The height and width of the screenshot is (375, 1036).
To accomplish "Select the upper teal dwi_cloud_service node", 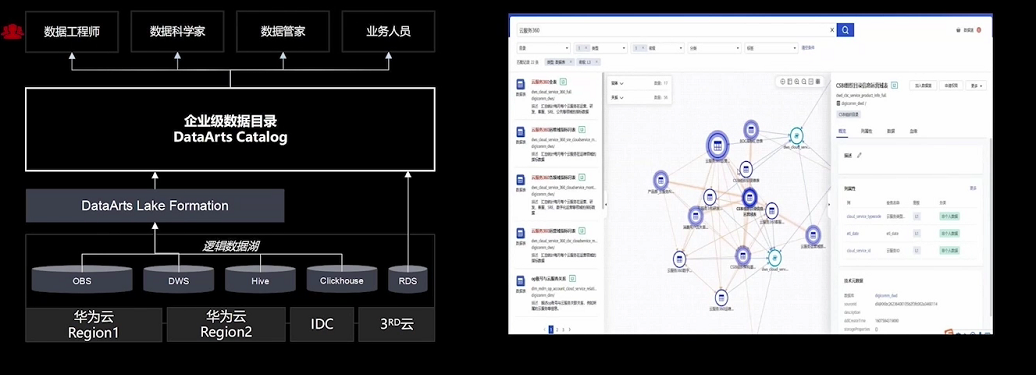I will (x=797, y=135).
